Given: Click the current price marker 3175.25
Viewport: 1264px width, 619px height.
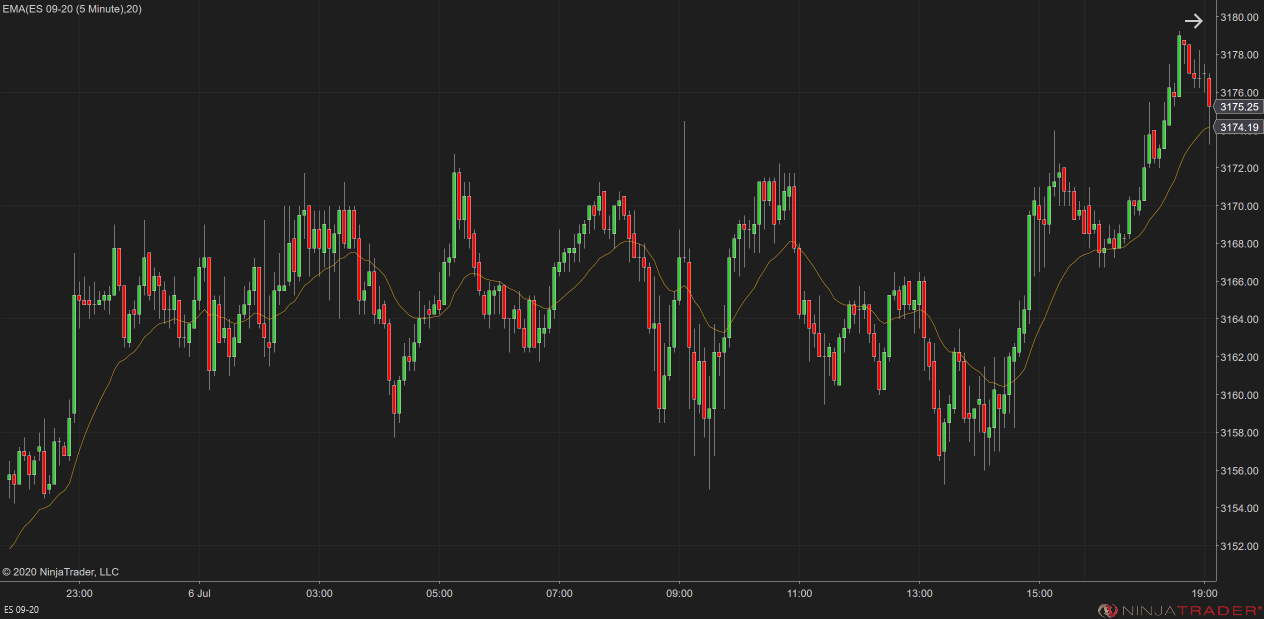Looking at the screenshot, I should [x=1239, y=107].
